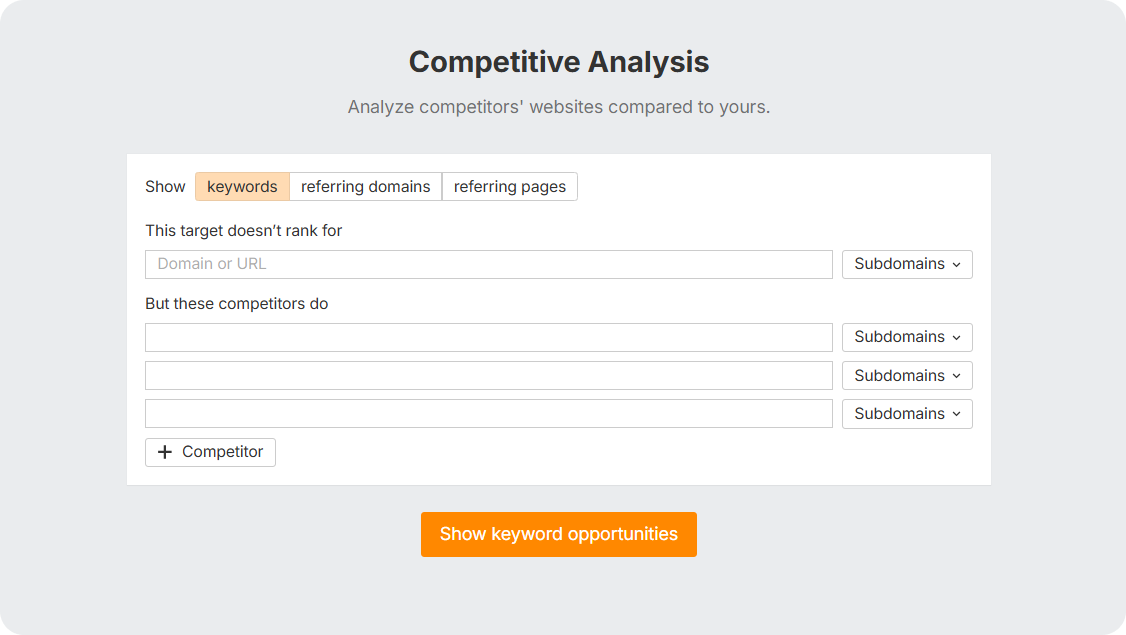
Task: Open the target's Subdomains dropdown
Action: click(906, 264)
